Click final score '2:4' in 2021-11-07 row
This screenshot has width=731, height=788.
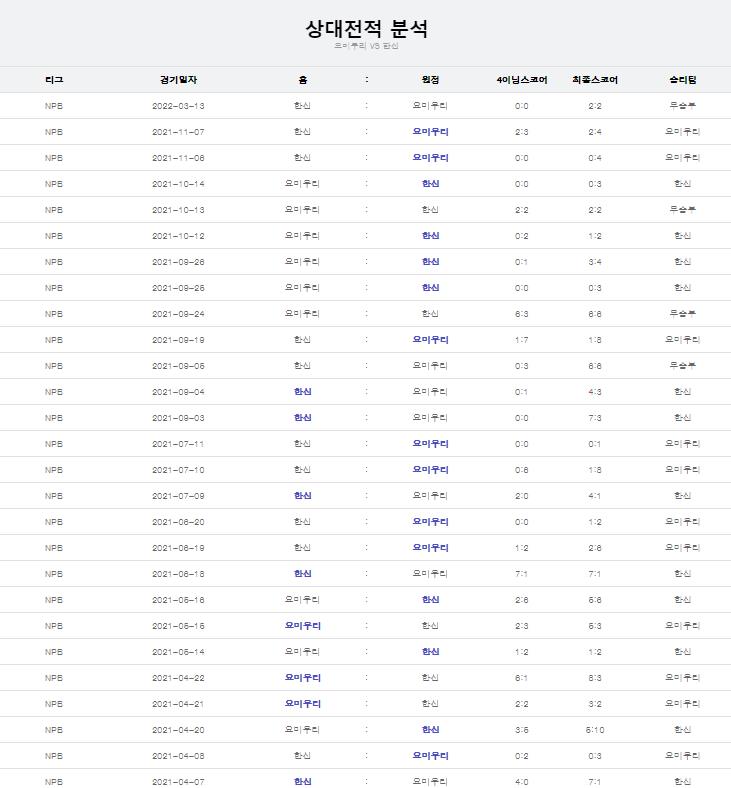595,132
